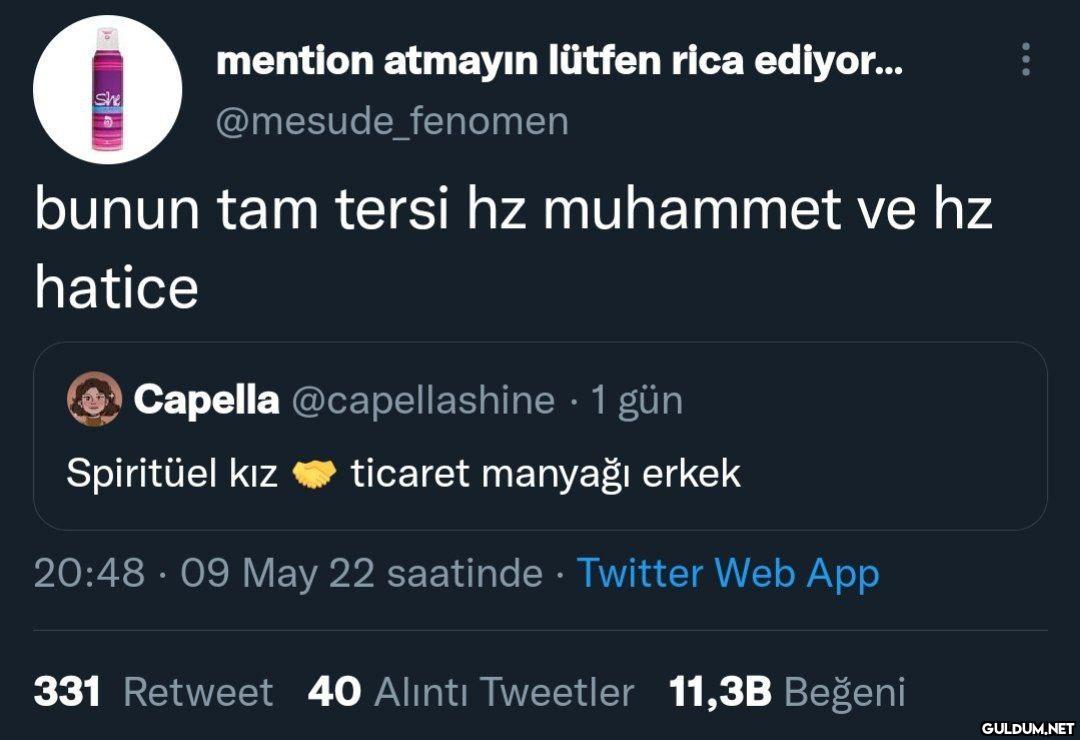Click the 'ticaret manyağı erkek' quoted text
The image size is (1080, 740).
[545, 474]
